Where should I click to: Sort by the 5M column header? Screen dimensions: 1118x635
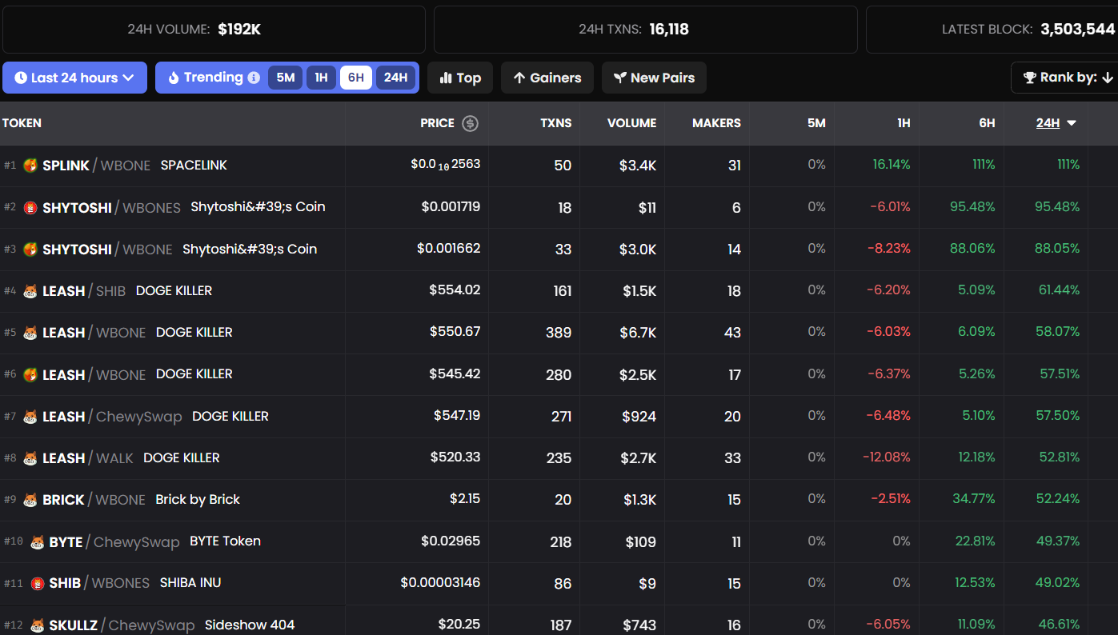[x=816, y=123]
